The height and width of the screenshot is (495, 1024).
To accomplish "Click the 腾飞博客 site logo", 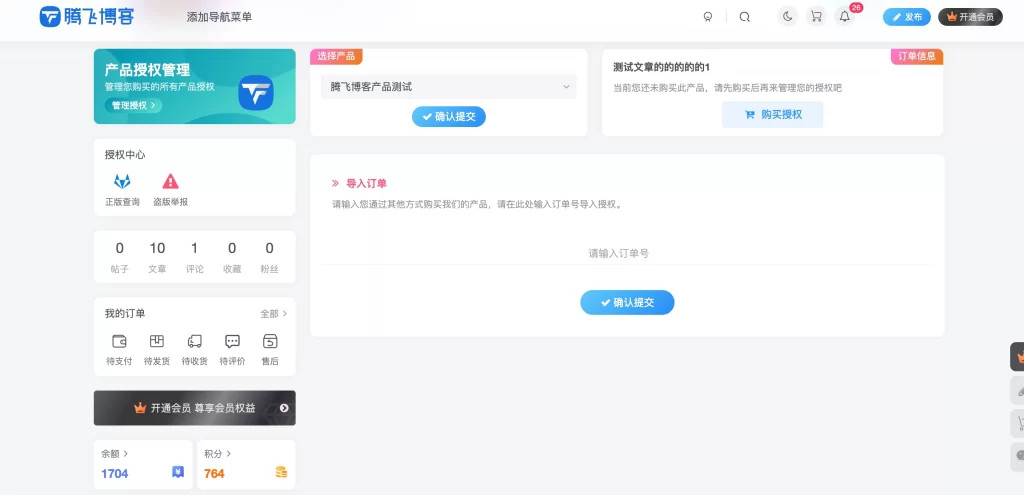I will click(88, 16).
